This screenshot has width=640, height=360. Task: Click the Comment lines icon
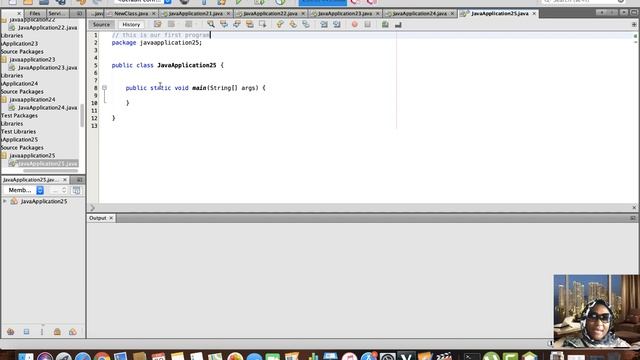(x=385, y=24)
